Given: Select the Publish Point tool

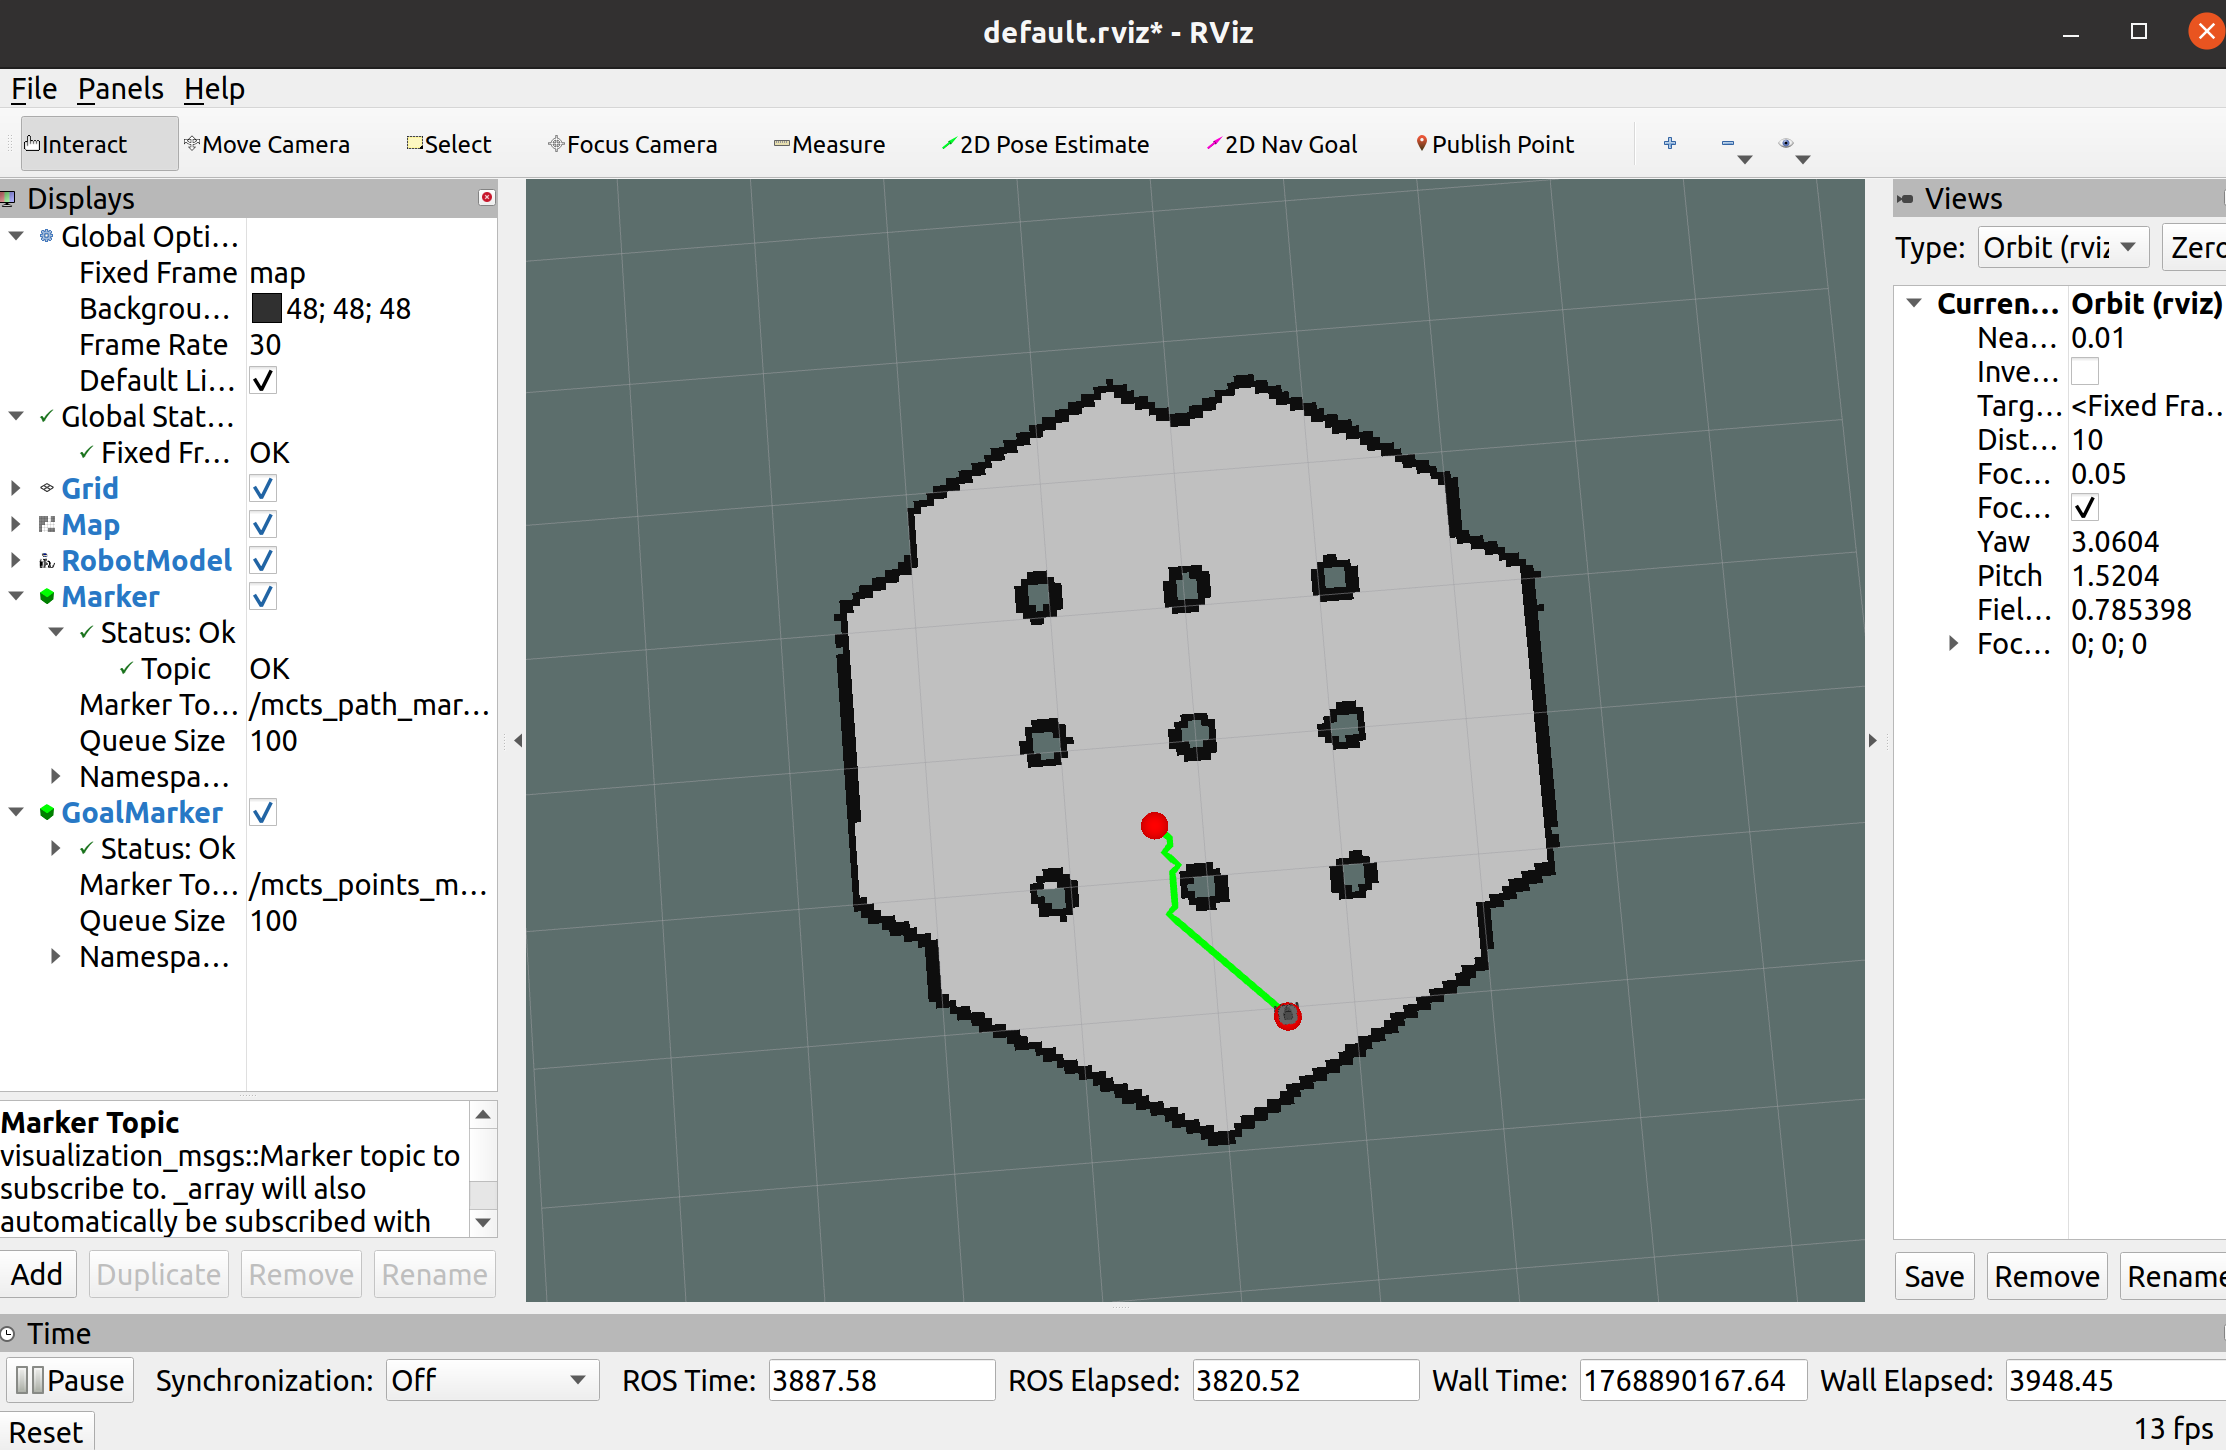Looking at the screenshot, I should [x=1495, y=145].
